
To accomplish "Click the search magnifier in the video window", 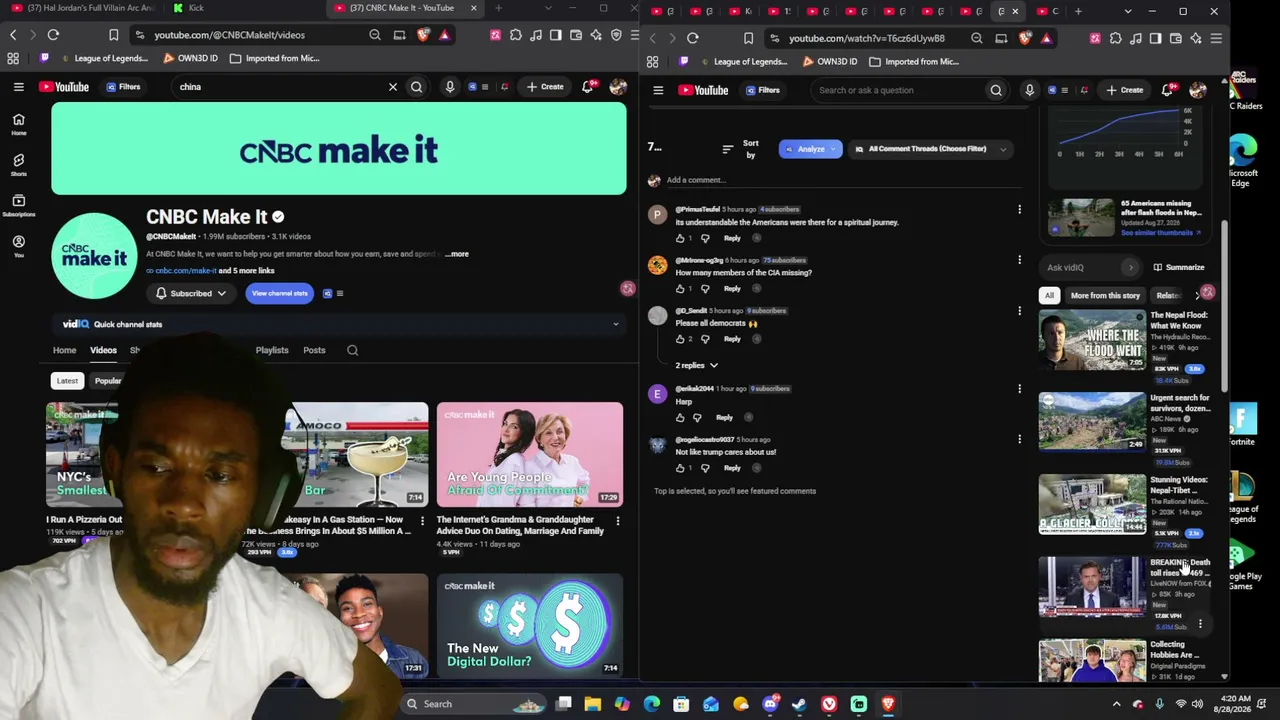I will (x=996, y=90).
